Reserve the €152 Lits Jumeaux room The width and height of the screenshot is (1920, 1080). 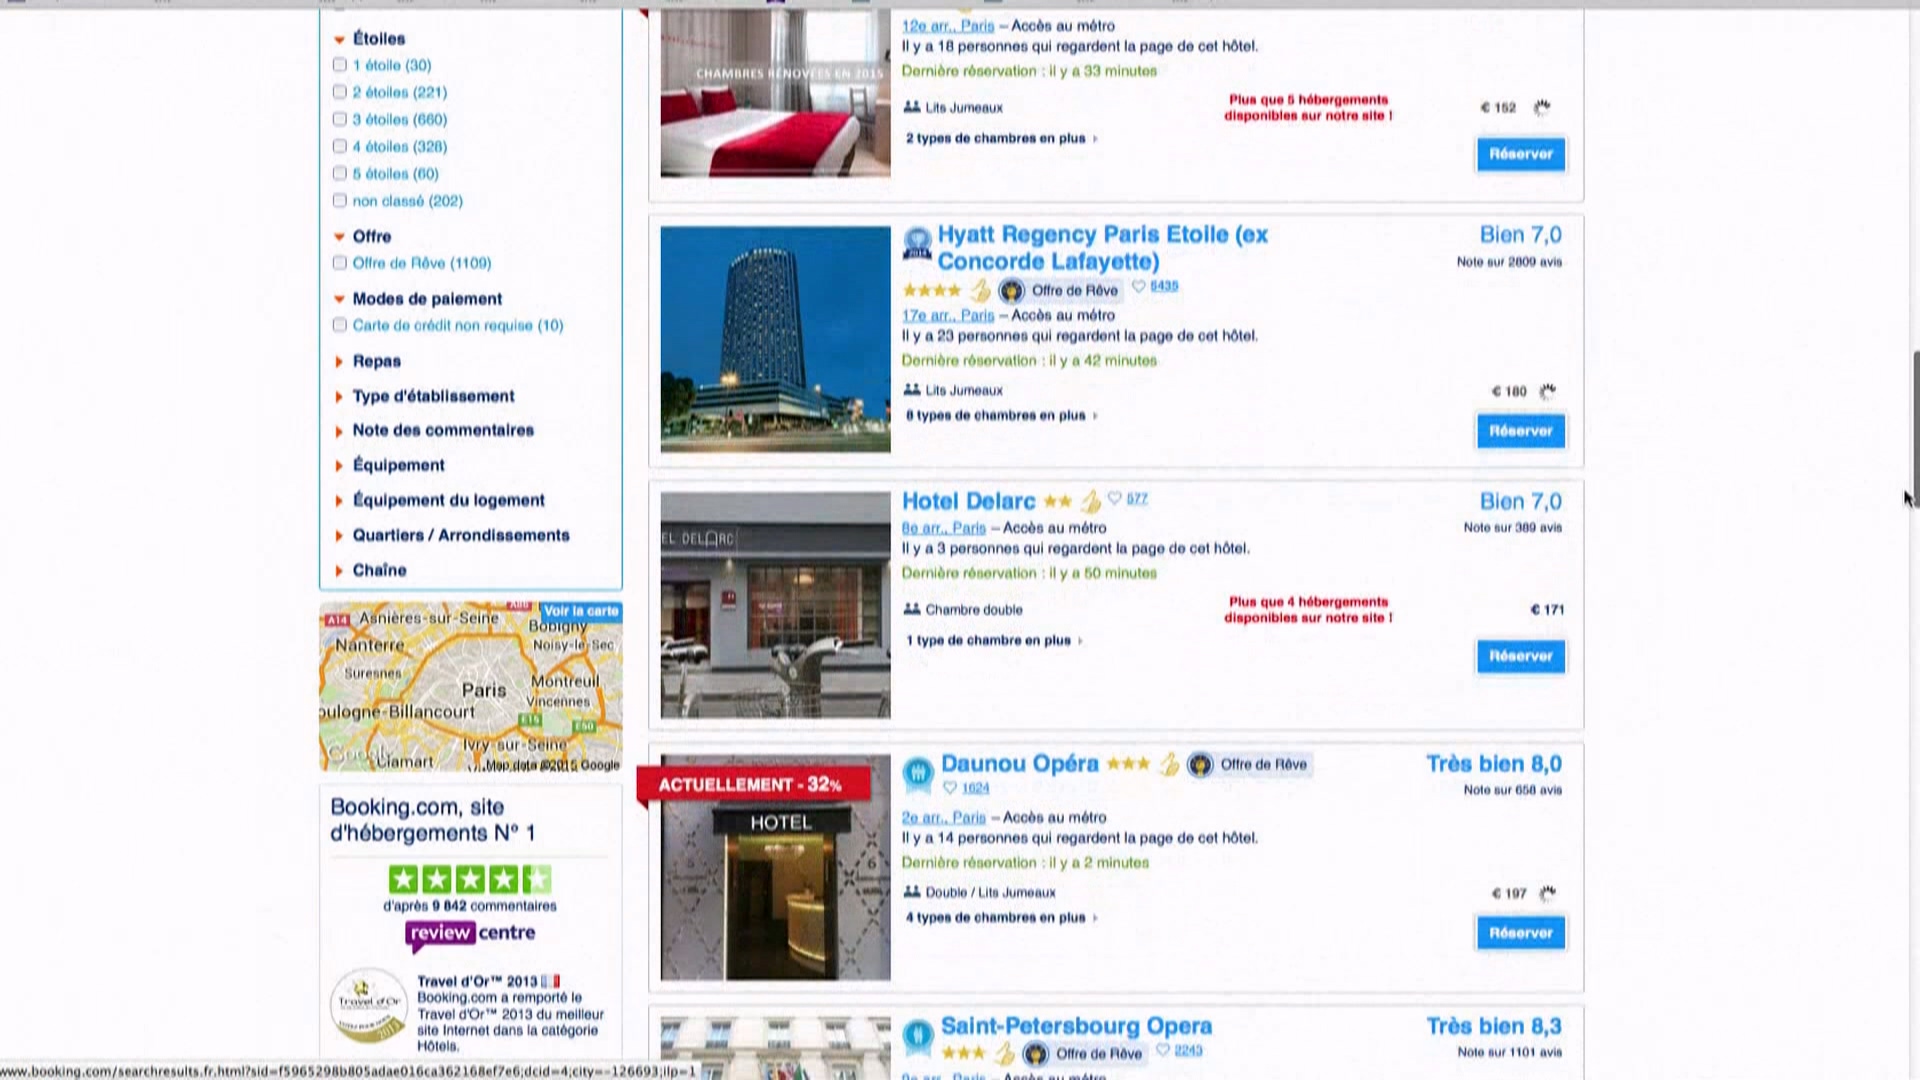click(x=1521, y=154)
